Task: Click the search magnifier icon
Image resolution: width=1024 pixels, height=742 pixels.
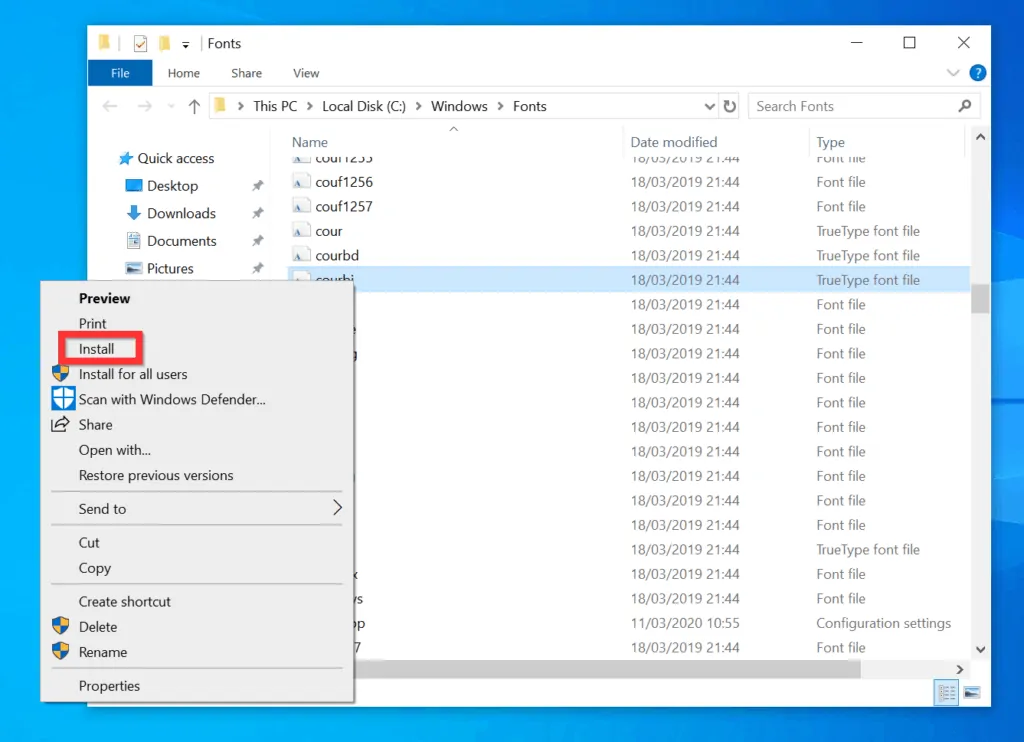Action: [x=964, y=105]
